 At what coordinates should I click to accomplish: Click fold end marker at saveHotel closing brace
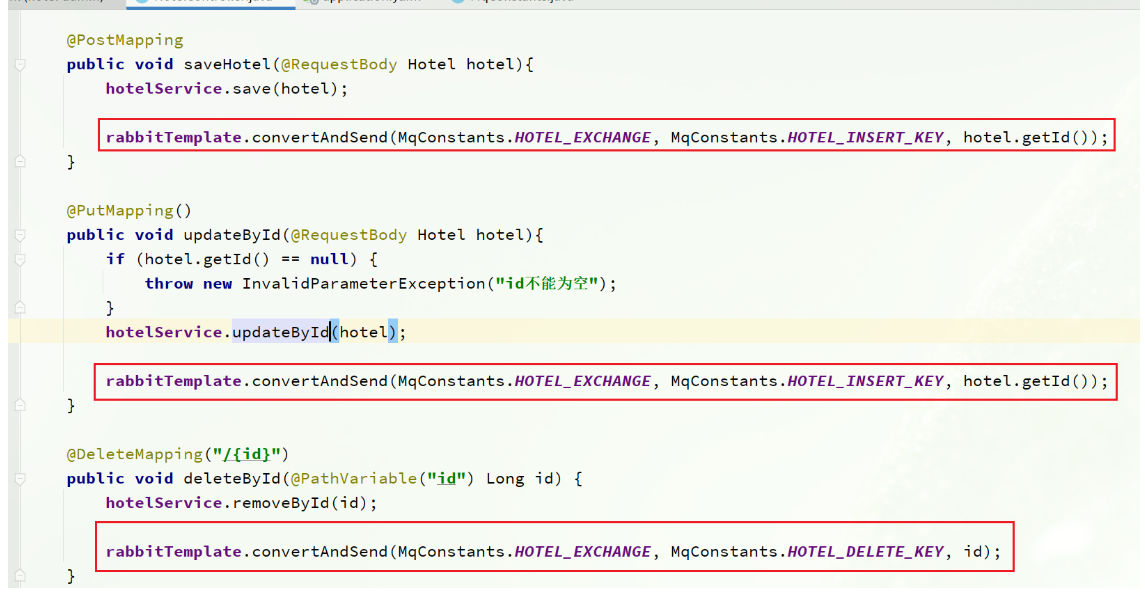(x=20, y=161)
